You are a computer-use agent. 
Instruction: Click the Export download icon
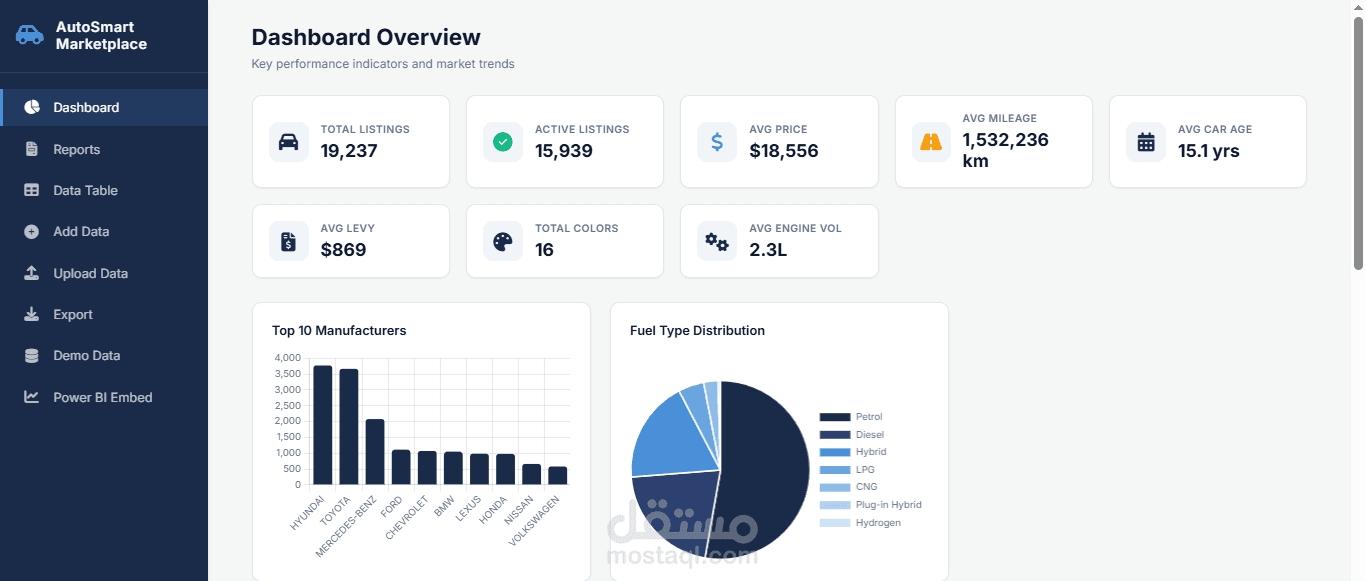(32, 314)
